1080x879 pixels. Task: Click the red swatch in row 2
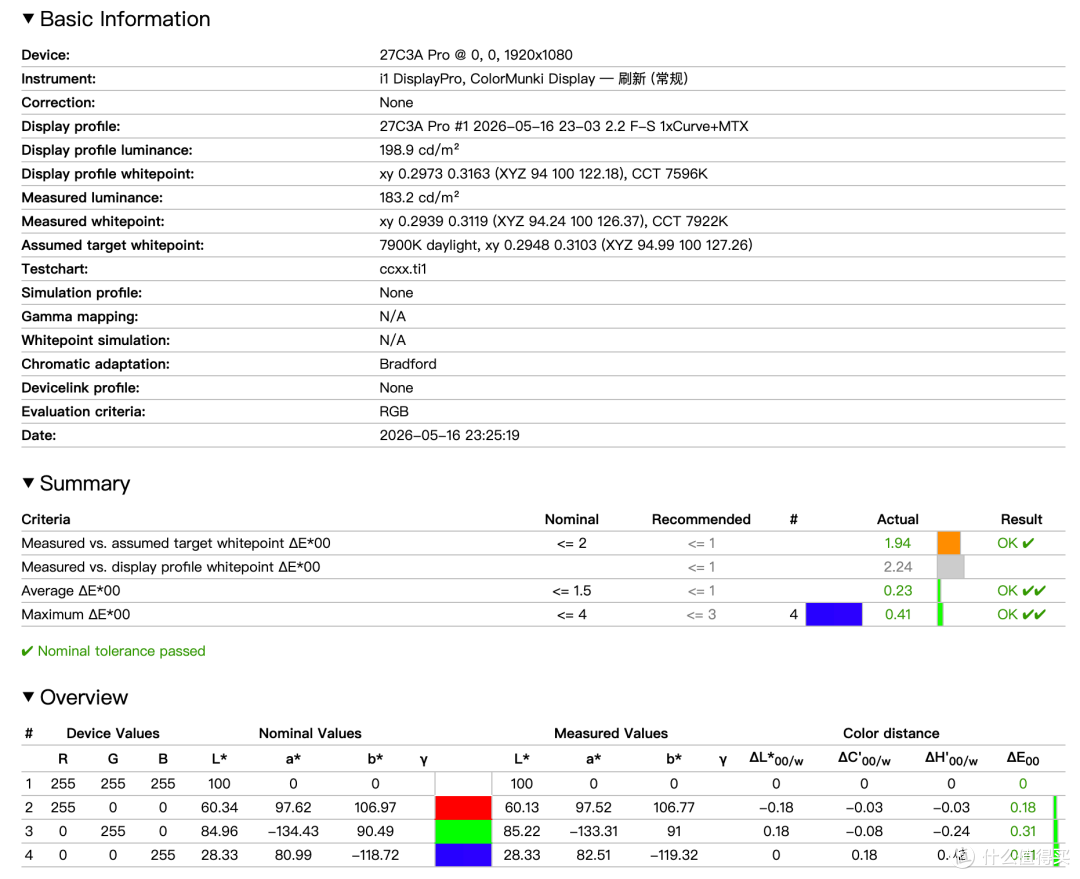(463, 807)
